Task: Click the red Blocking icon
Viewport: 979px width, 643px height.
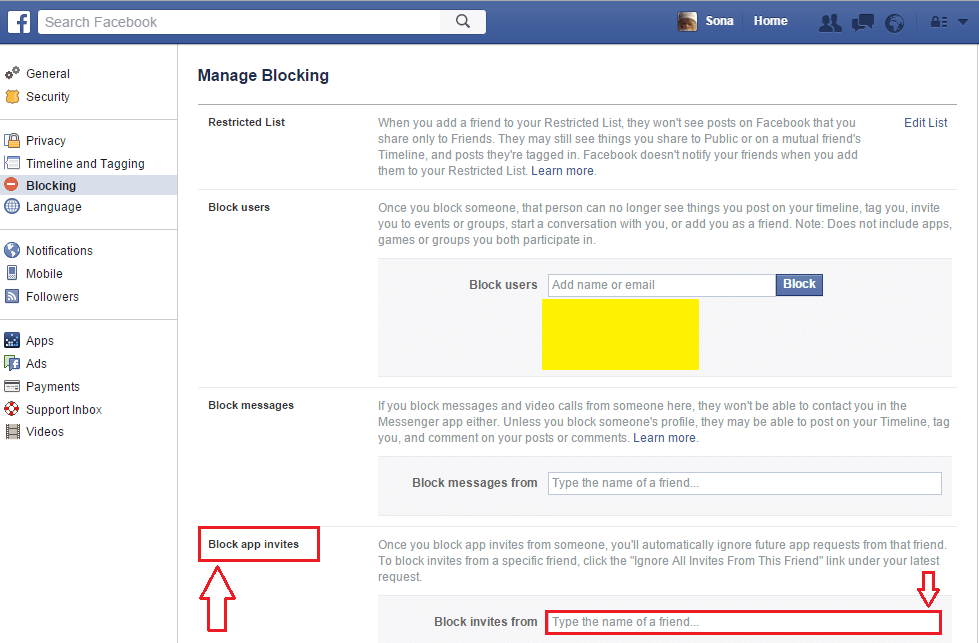Action: point(11,185)
